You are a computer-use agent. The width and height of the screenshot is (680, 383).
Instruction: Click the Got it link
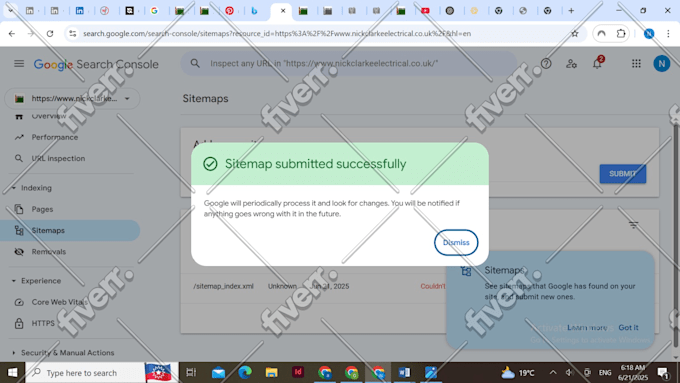pyautogui.click(x=628, y=327)
